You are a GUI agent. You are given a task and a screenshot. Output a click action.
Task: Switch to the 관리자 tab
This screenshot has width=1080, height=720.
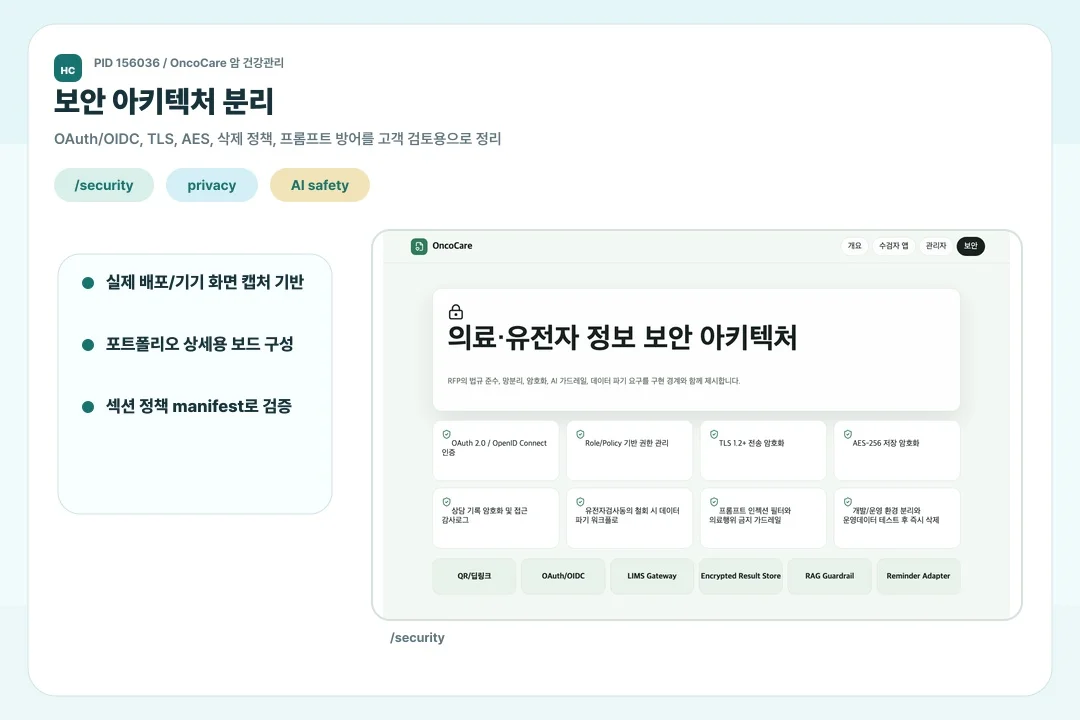pos(935,246)
